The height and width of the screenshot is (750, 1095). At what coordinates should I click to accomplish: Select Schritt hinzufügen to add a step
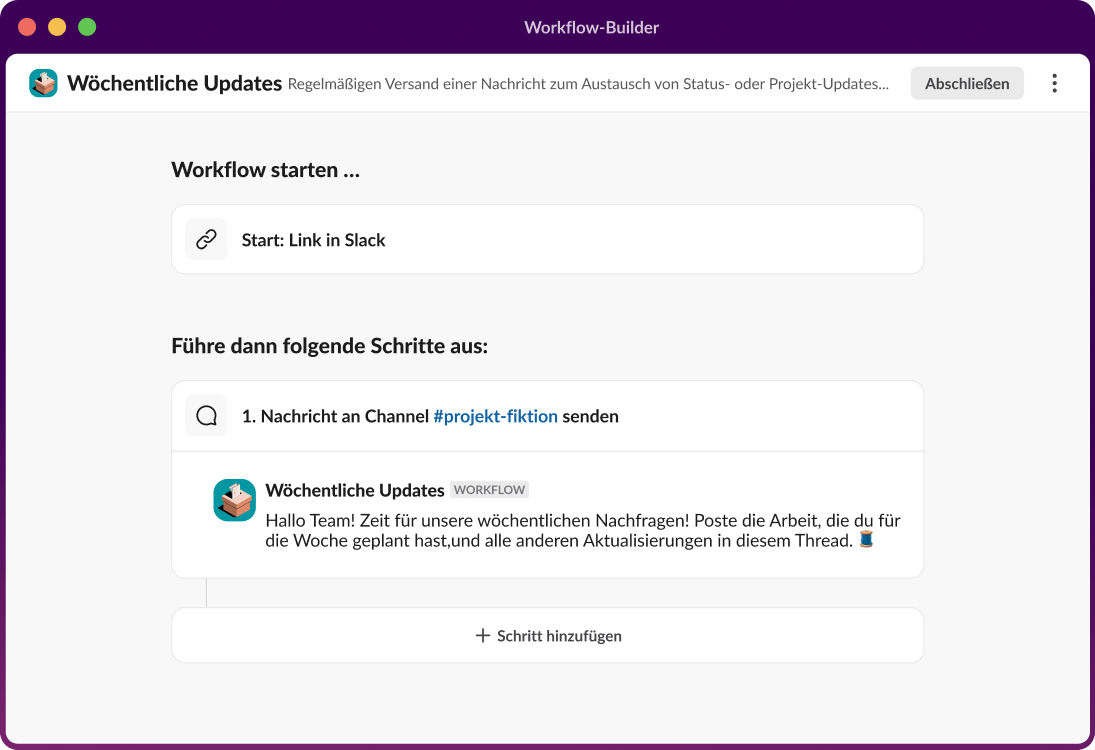pyautogui.click(x=548, y=635)
